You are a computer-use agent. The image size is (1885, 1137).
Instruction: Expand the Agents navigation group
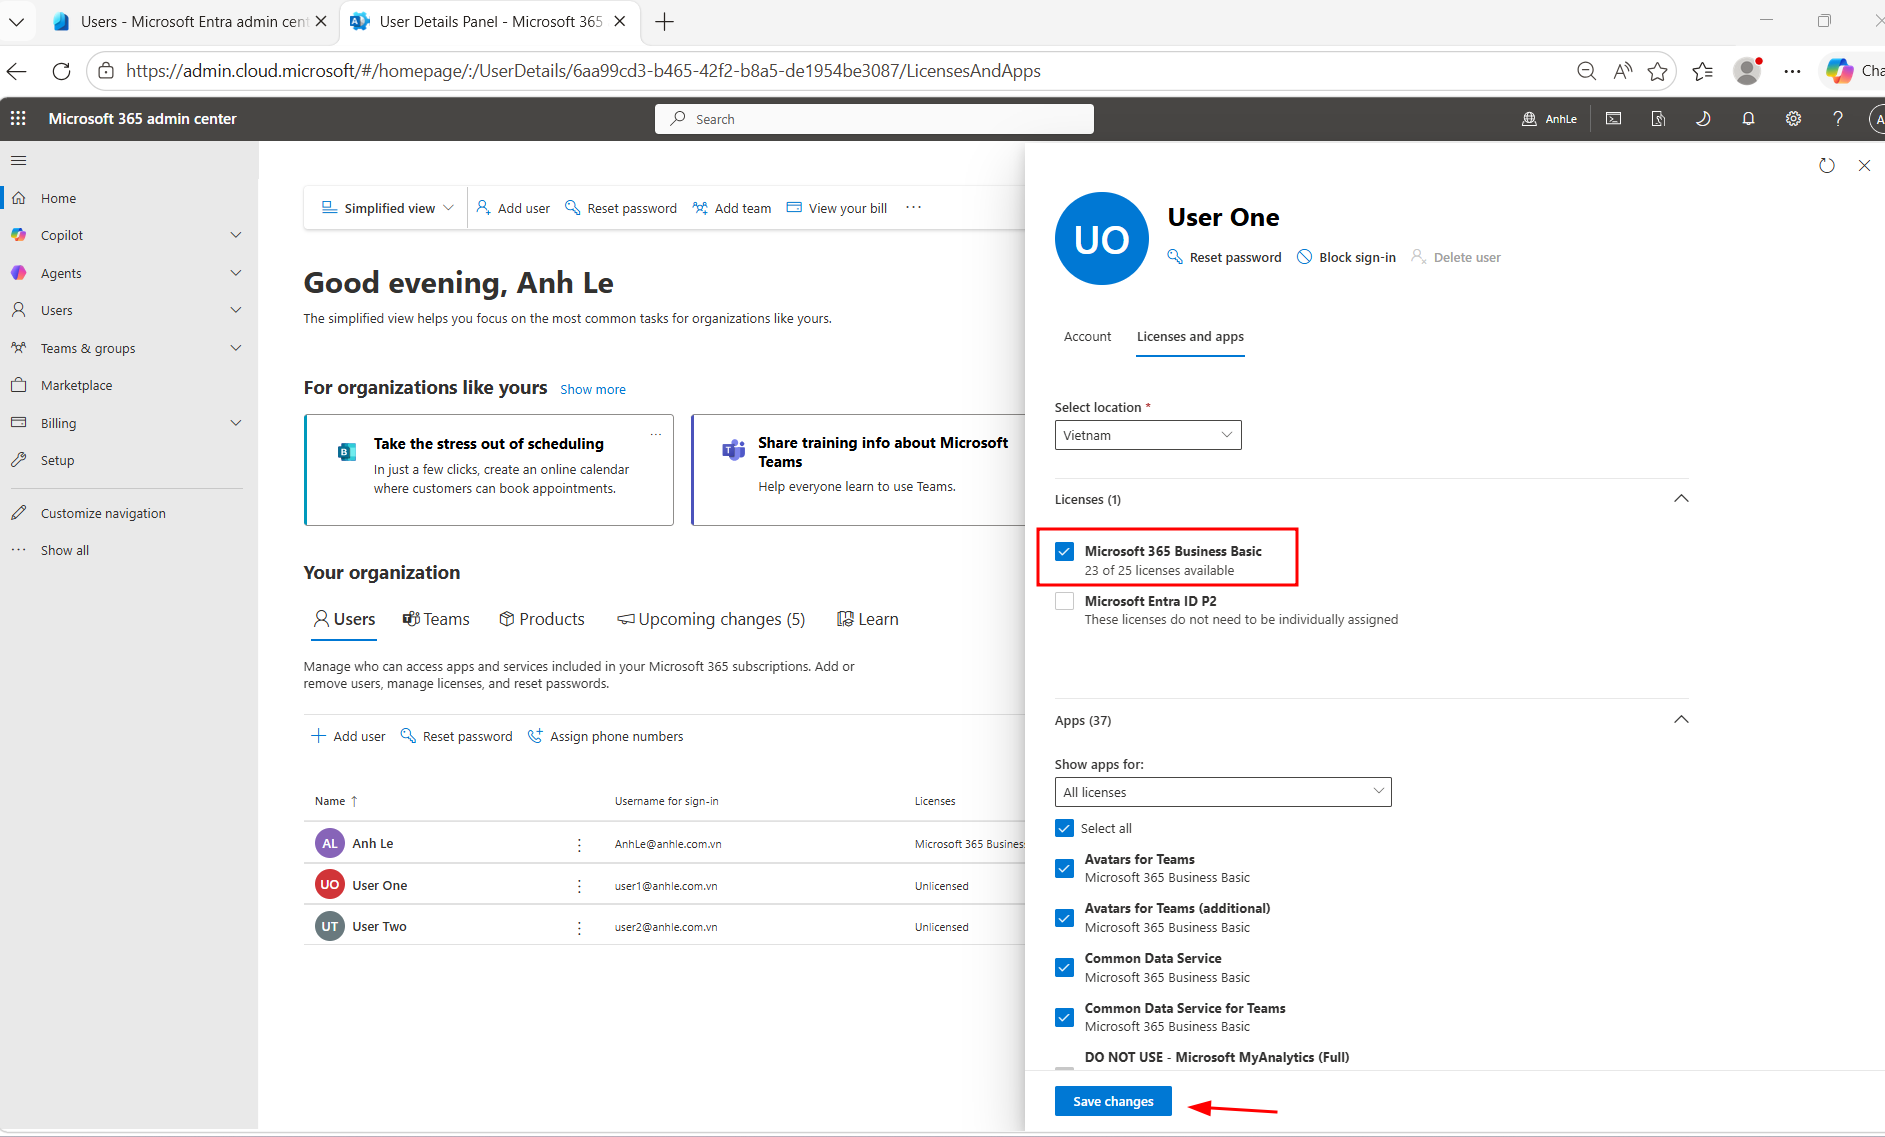[236, 273]
